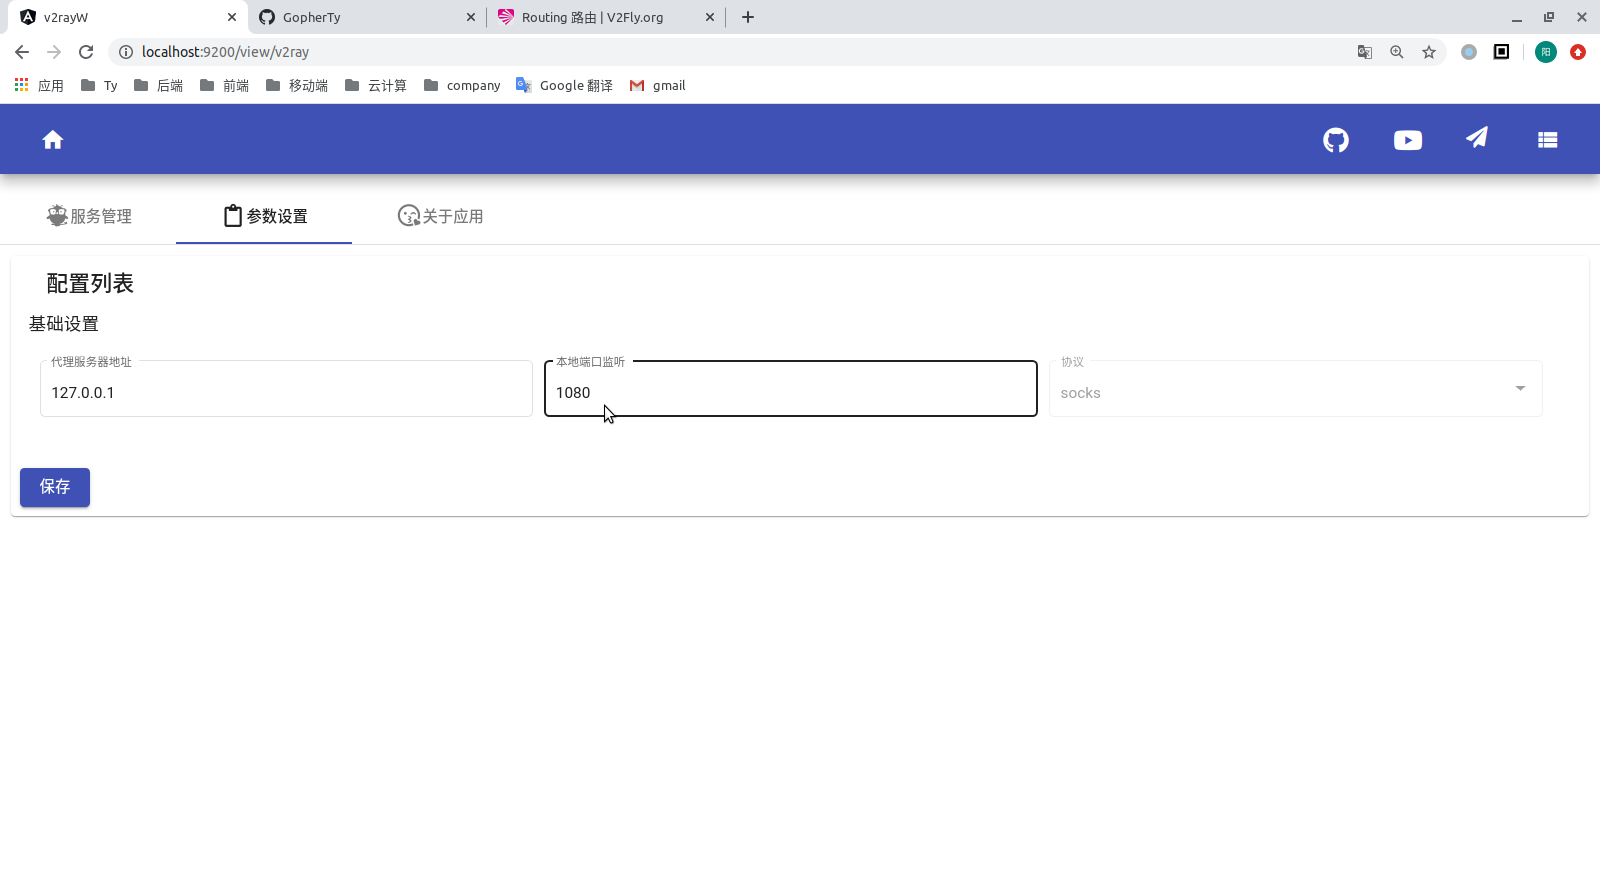Focus the 代理服务器地址 input field

286,389
